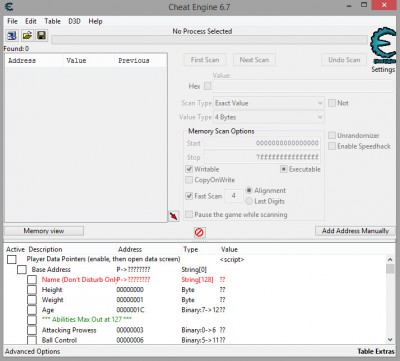Image resolution: width=400 pixels, height=361 pixels.
Task: Toggle the Attacking Prowess entry checkbox
Action: click(x=32, y=330)
